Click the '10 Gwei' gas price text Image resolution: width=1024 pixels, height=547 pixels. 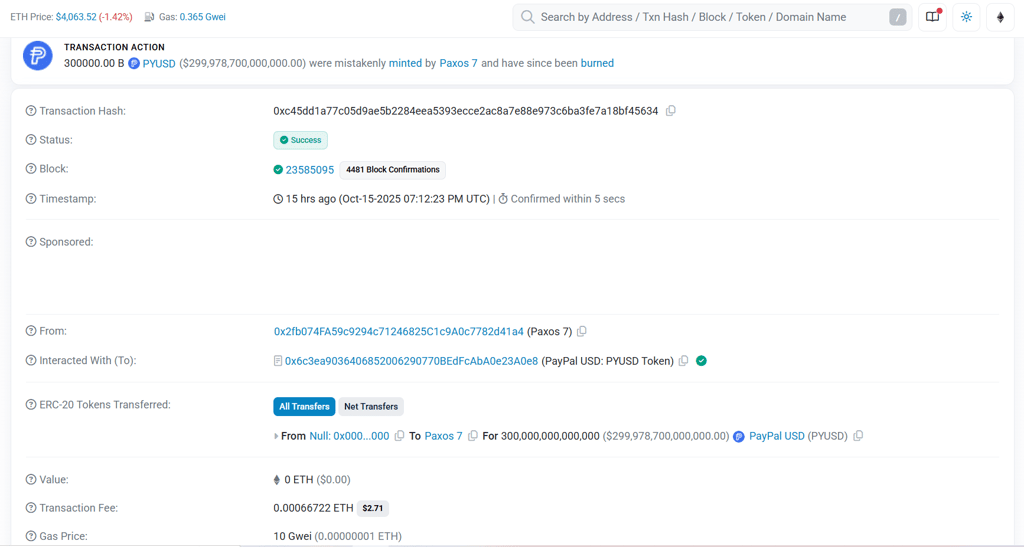[x=293, y=536]
